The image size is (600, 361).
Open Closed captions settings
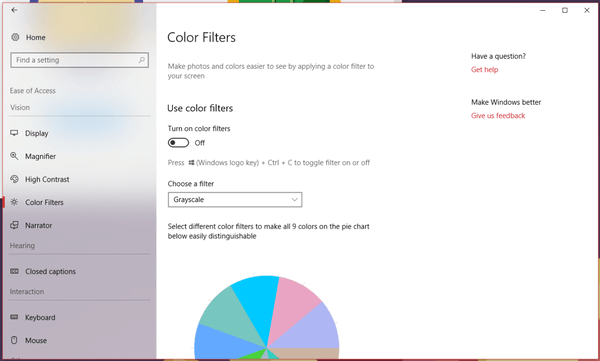click(x=51, y=271)
